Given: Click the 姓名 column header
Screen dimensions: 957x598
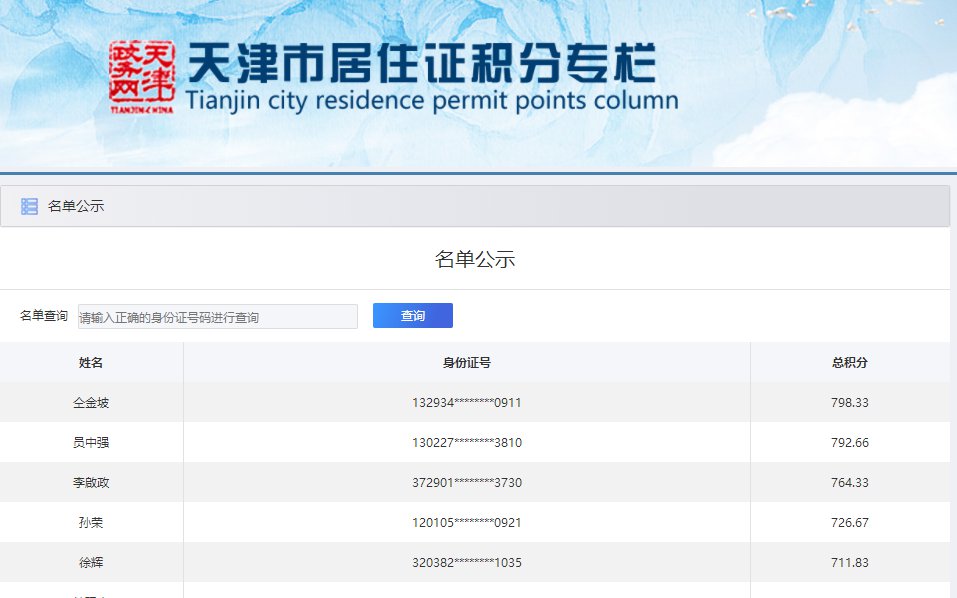Looking at the screenshot, I should (91, 363).
